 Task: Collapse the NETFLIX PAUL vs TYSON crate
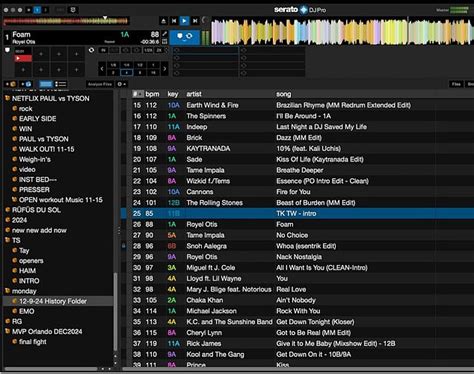pos(7,98)
